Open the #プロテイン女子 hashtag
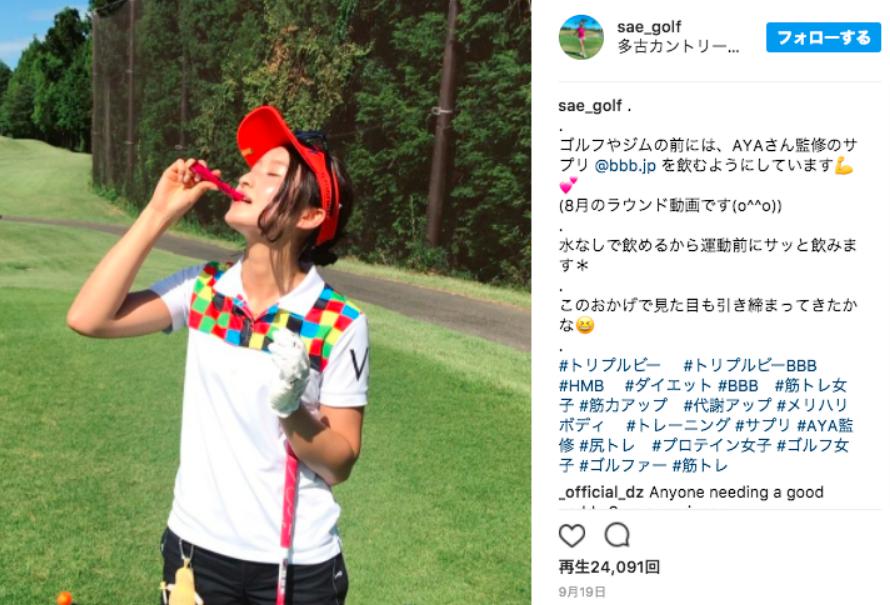This screenshot has height=605, width=890. [x=711, y=446]
